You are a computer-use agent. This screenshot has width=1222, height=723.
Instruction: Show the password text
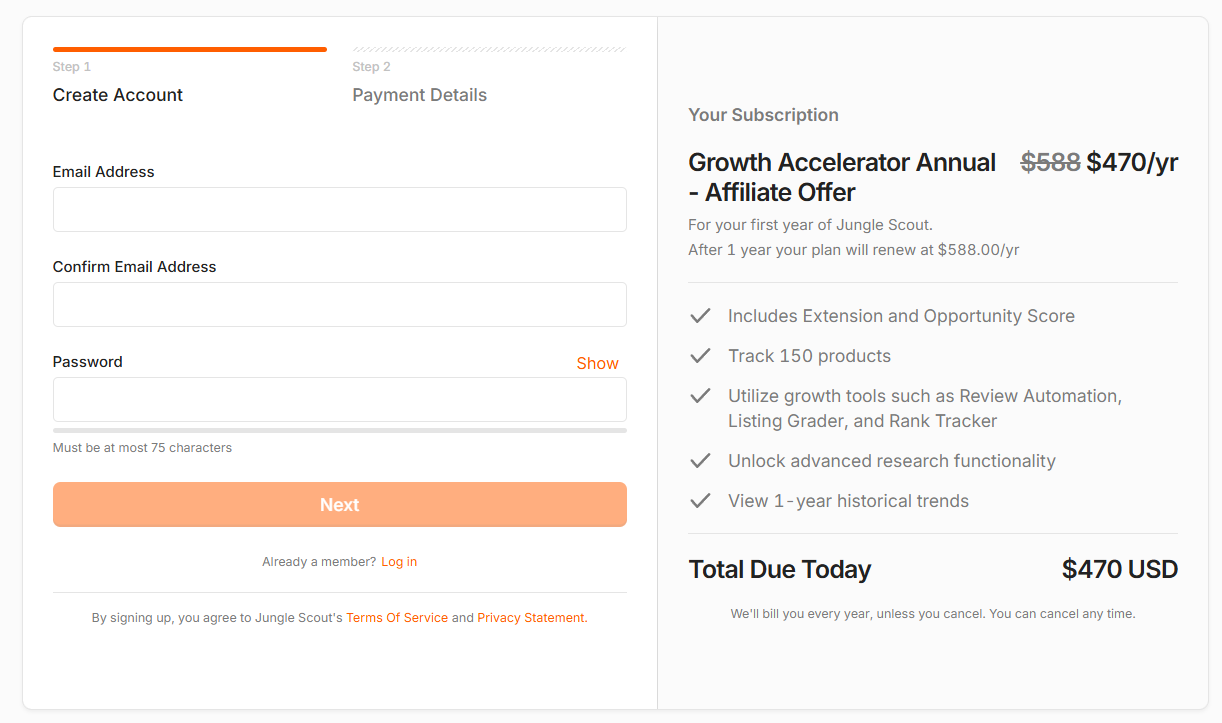[597, 364]
